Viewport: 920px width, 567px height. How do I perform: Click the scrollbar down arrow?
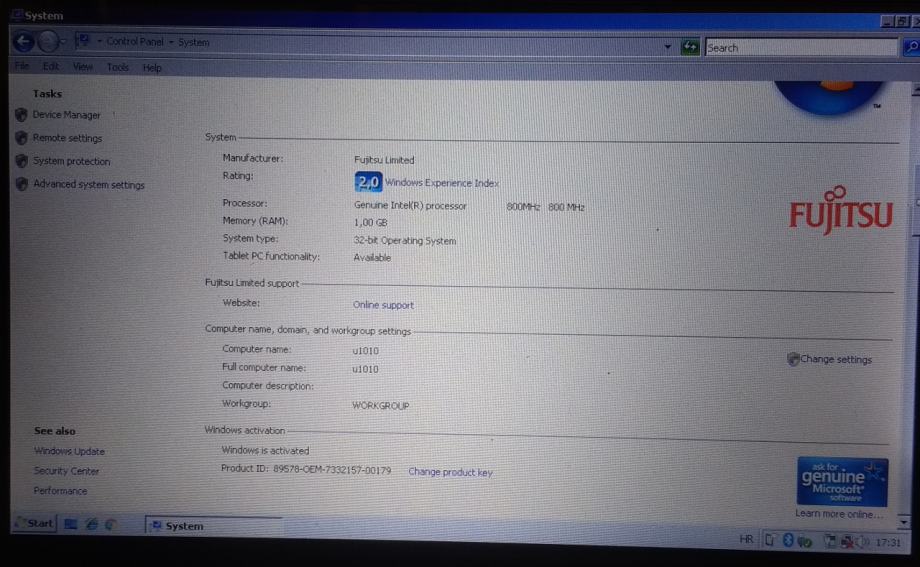point(904,521)
